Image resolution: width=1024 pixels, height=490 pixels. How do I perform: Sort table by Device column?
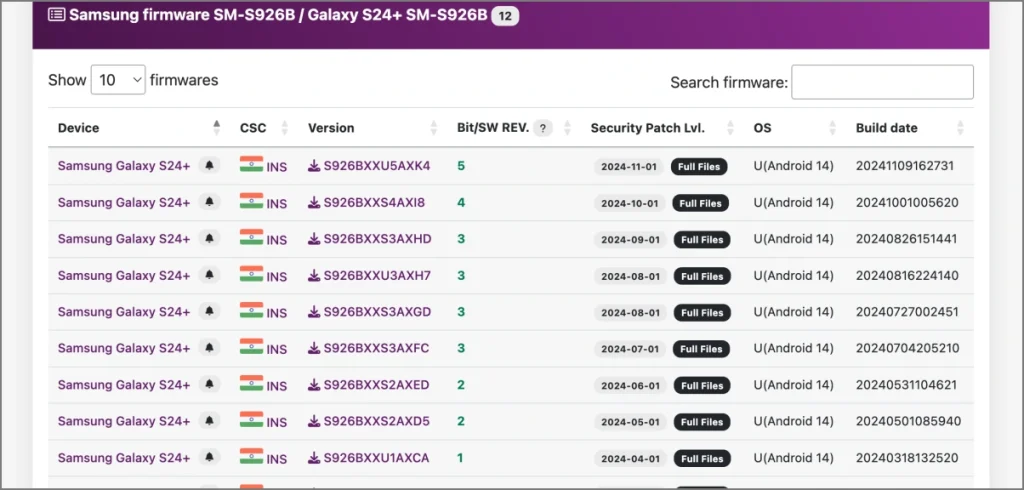pyautogui.click(x=217, y=128)
